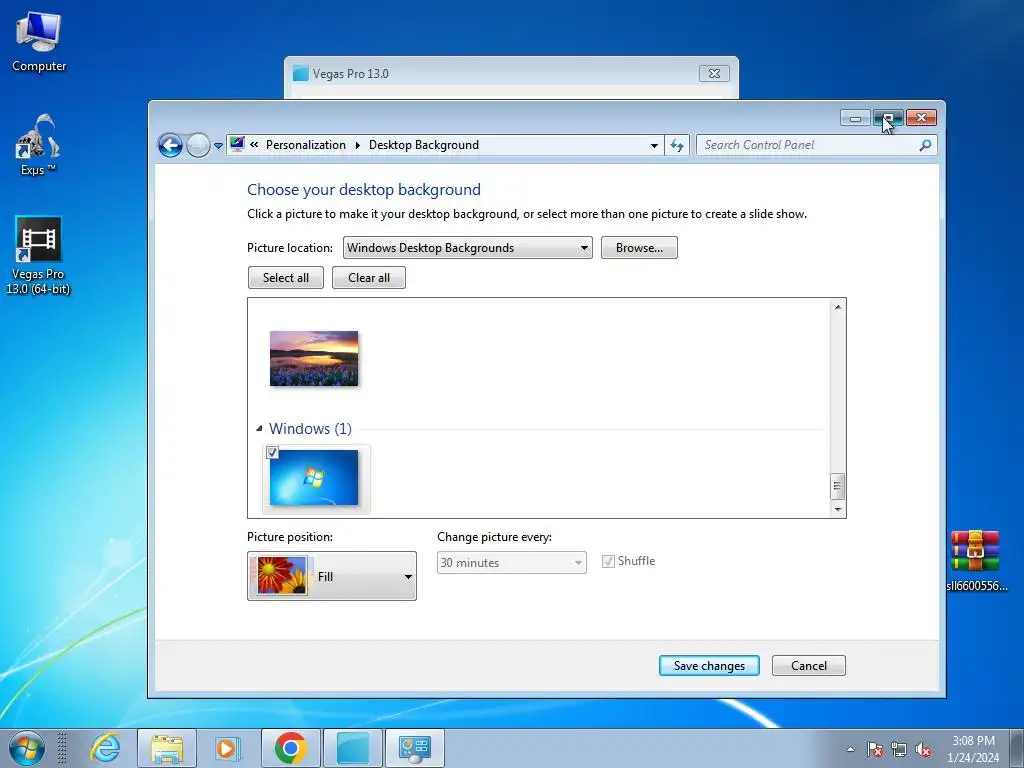Open the Action Center flag icon
This screenshot has height=768, width=1024.
874,749
